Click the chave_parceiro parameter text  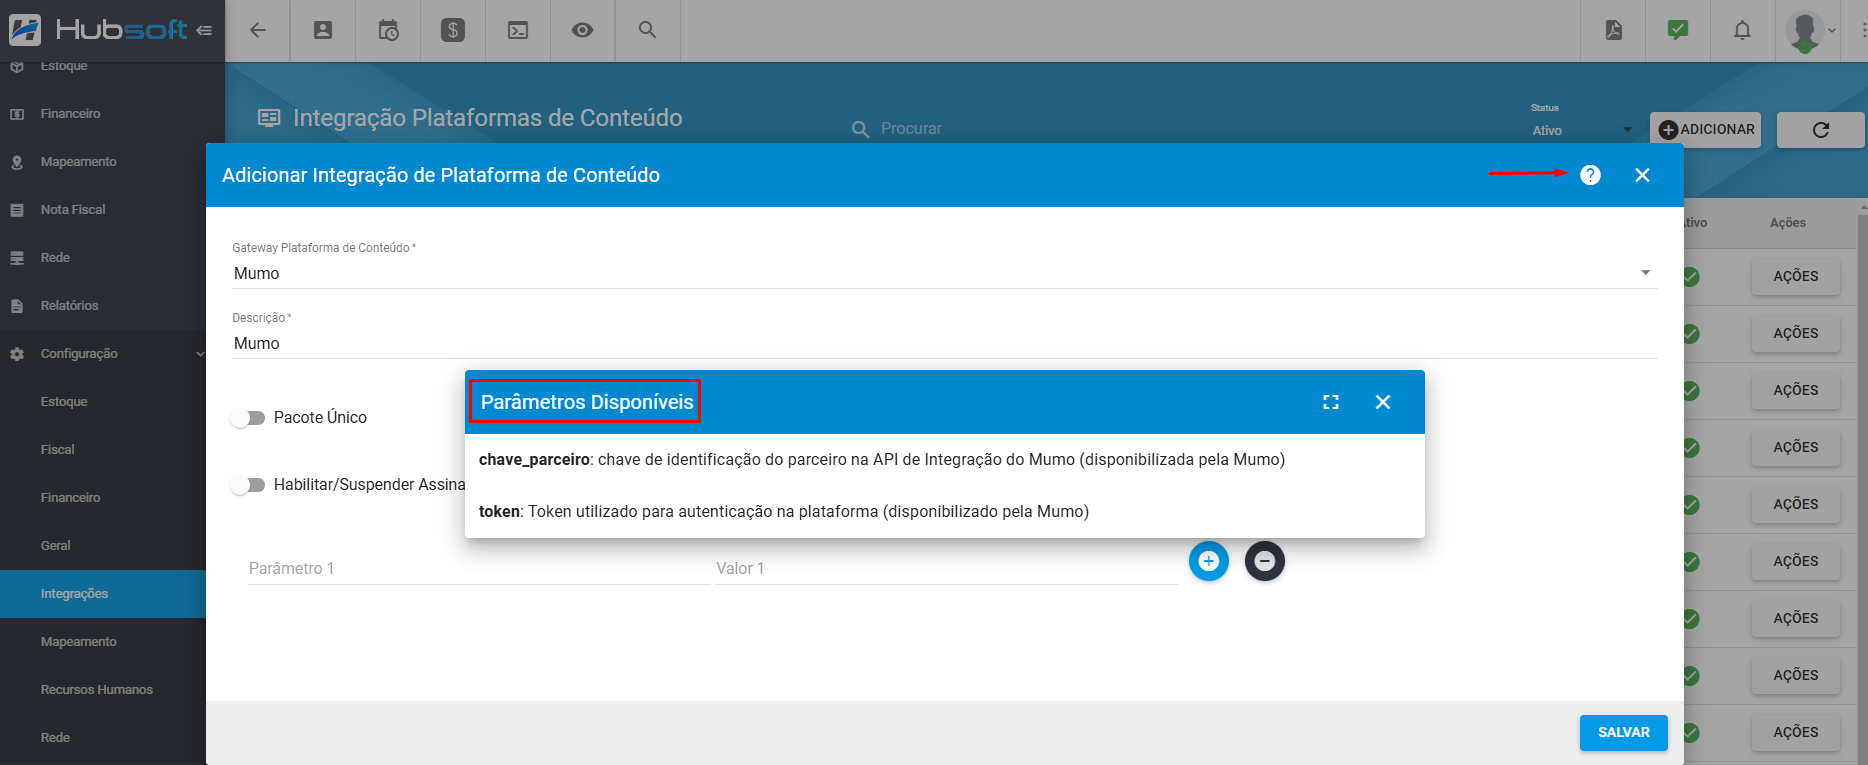534,460
